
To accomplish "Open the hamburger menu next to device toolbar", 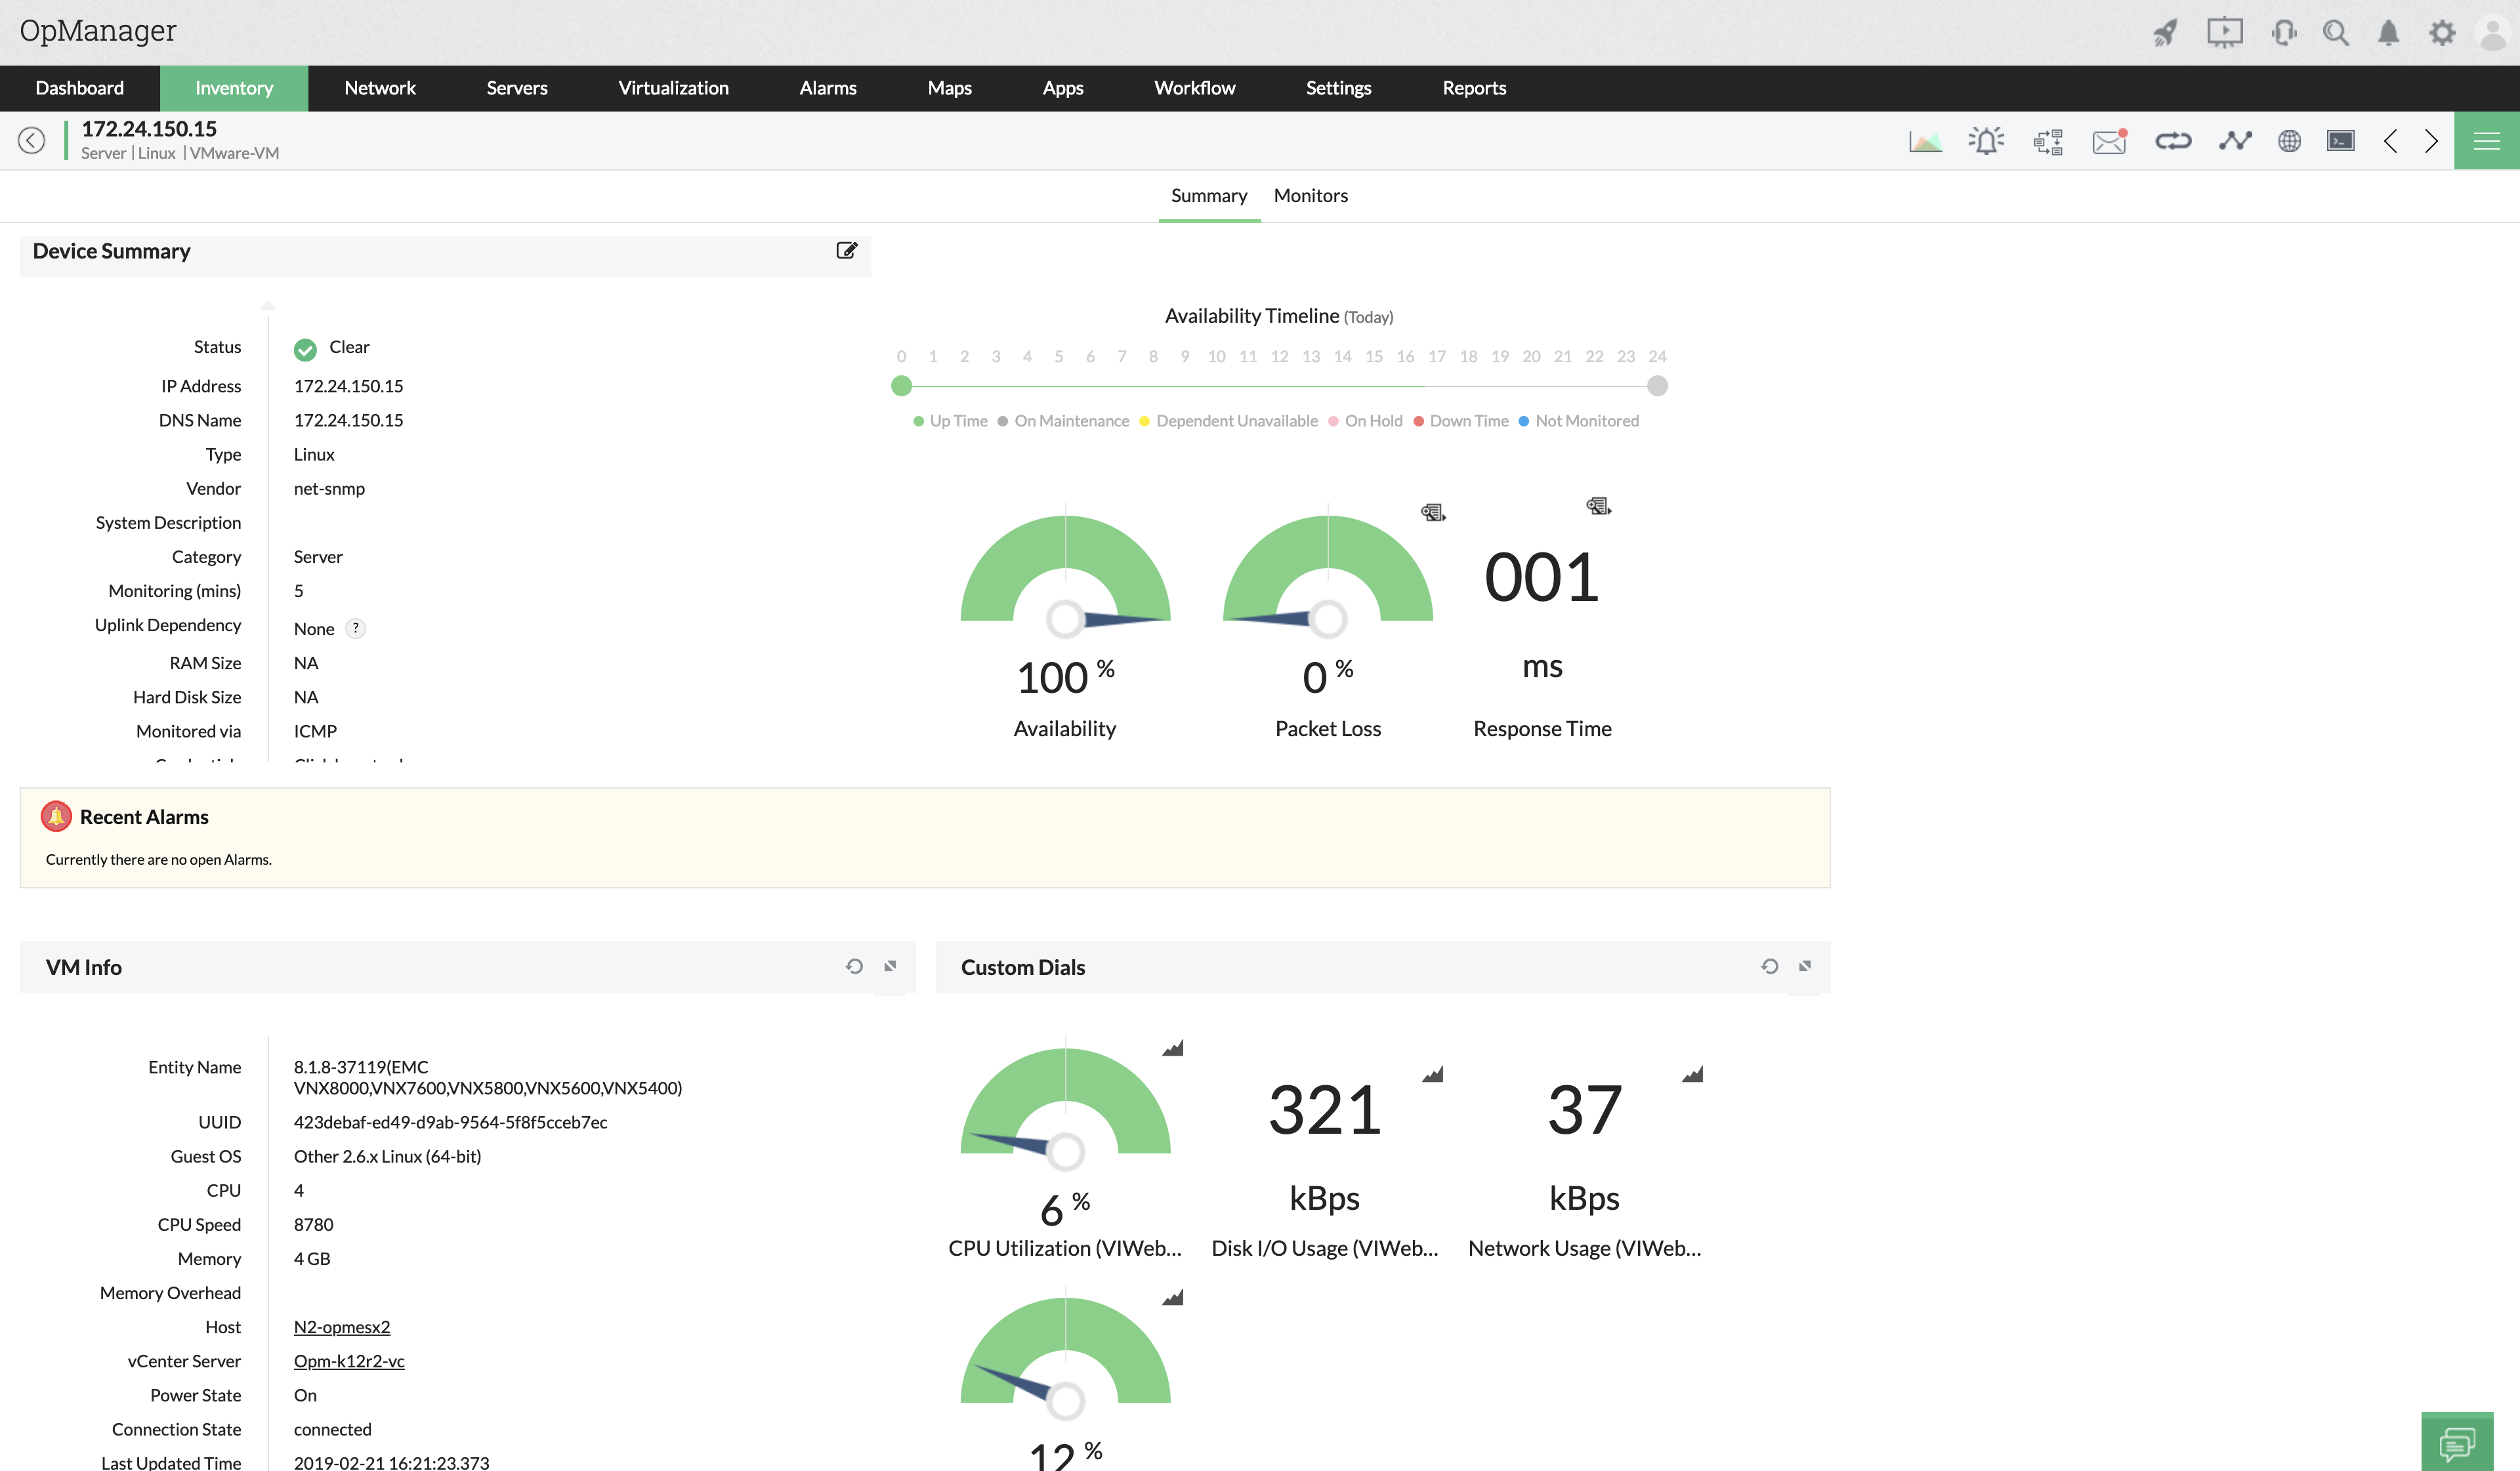I will pos(2488,140).
